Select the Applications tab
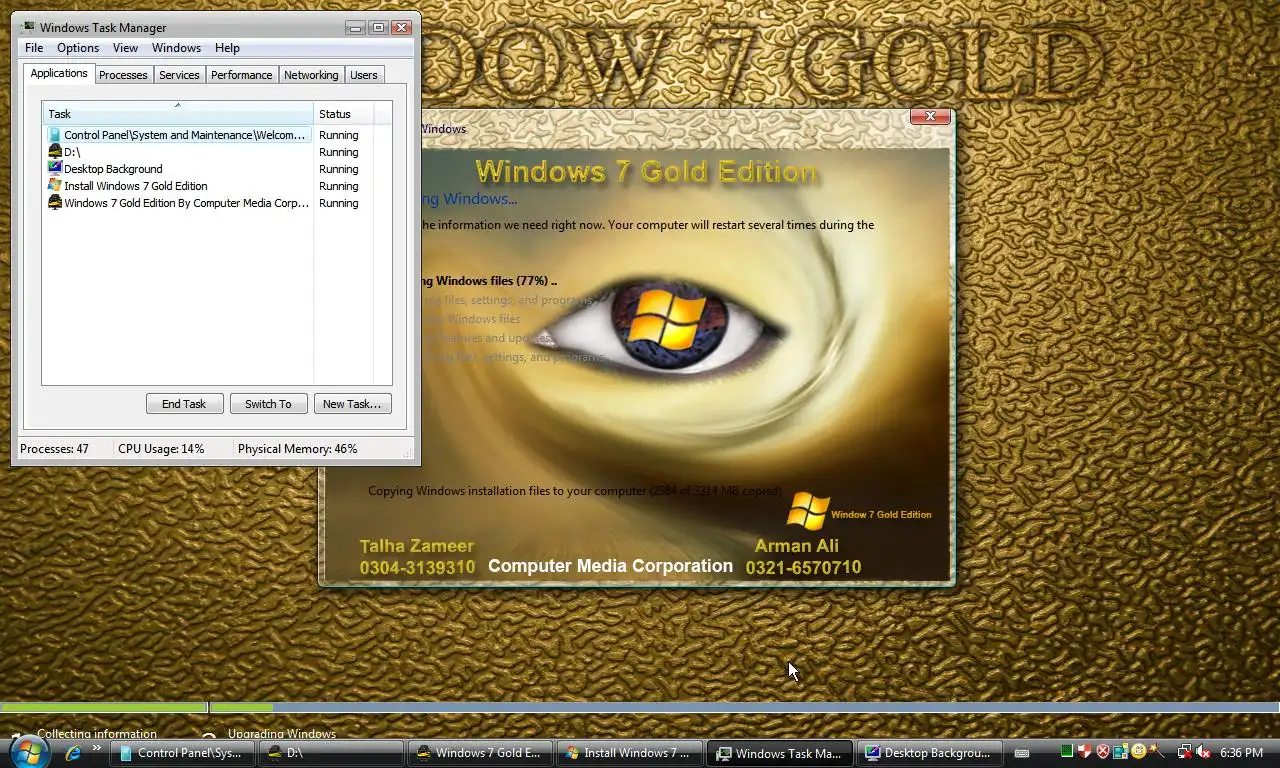This screenshot has height=768, width=1280. coord(59,73)
